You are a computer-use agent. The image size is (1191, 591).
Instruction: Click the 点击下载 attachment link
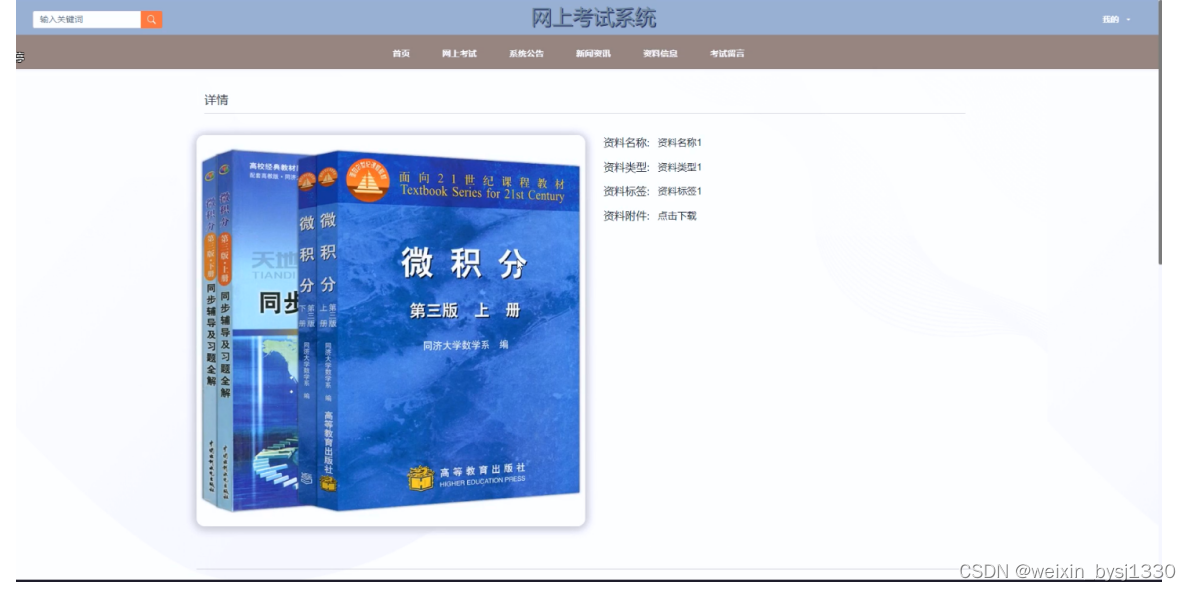[677, 216]
